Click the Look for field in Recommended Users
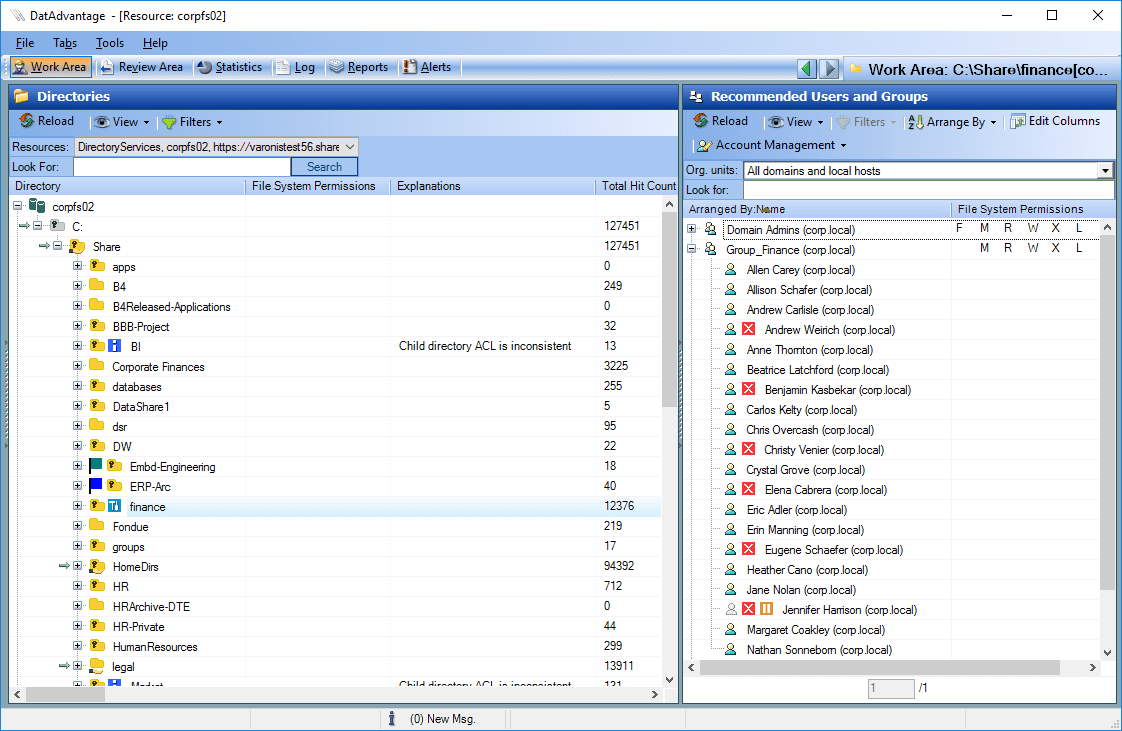The width and height of the screenshot is (1122, 731). pyautogui.click(x=927, y=190)
